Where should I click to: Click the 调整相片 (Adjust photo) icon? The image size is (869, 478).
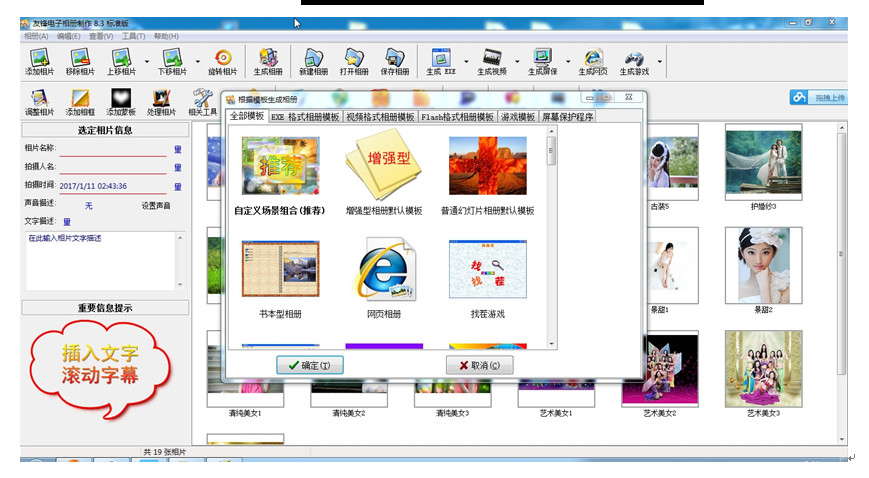click(39, 102)
